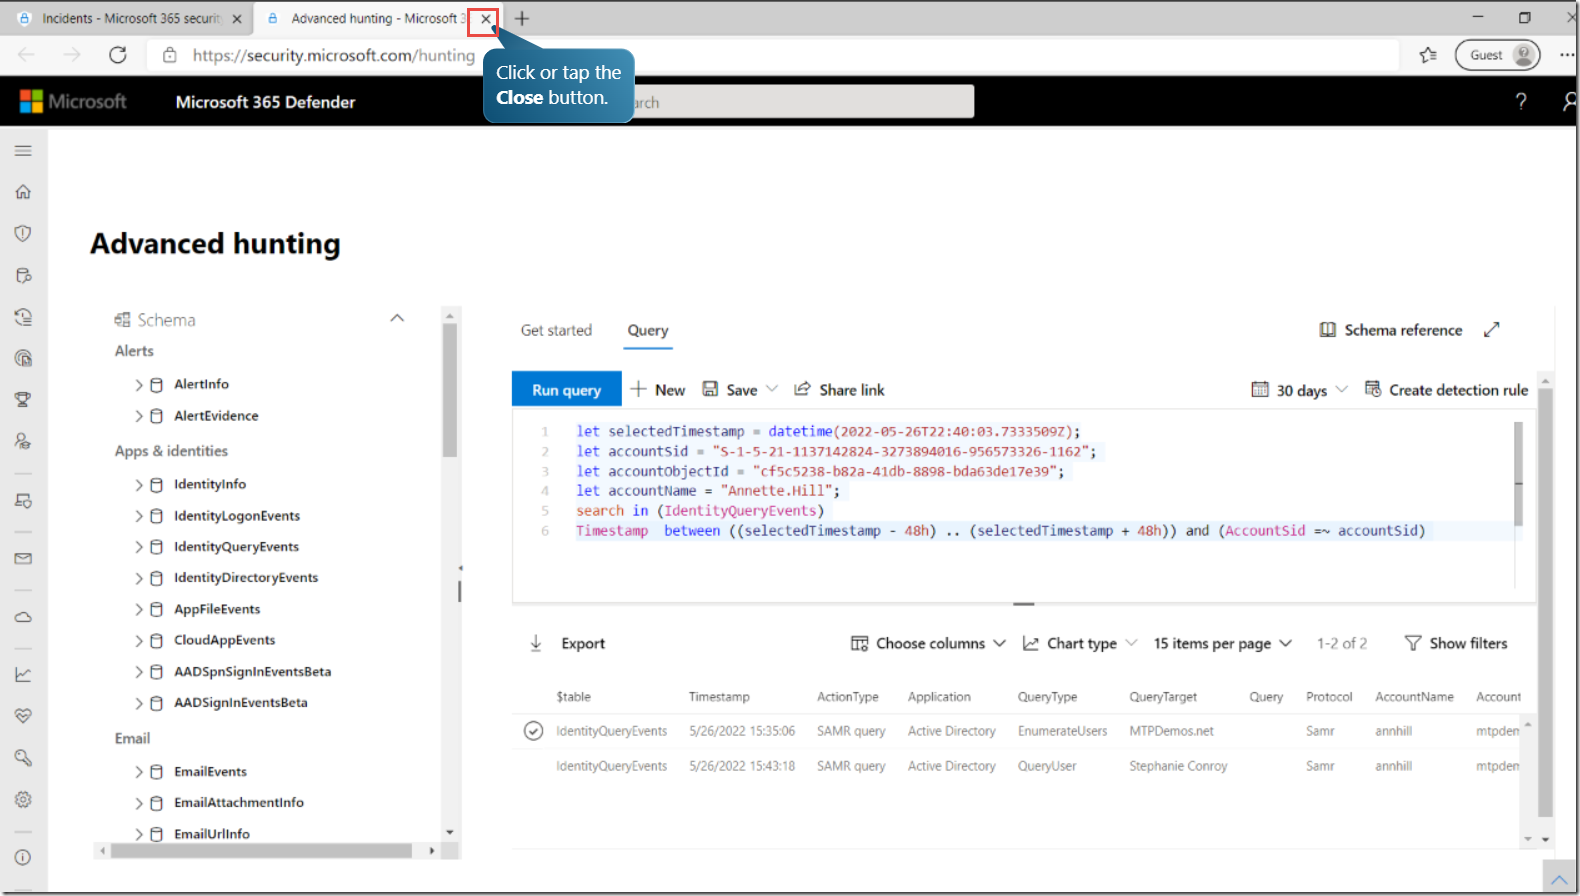The image size is (1580, 896).
Task: Expand IdentityQueryEvents table in schema
Action: [x=139, y=547]
